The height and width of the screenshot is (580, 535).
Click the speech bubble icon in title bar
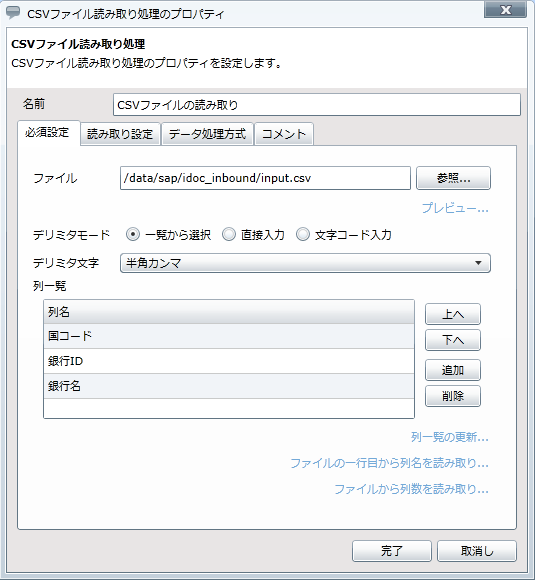tap(13, 12)
